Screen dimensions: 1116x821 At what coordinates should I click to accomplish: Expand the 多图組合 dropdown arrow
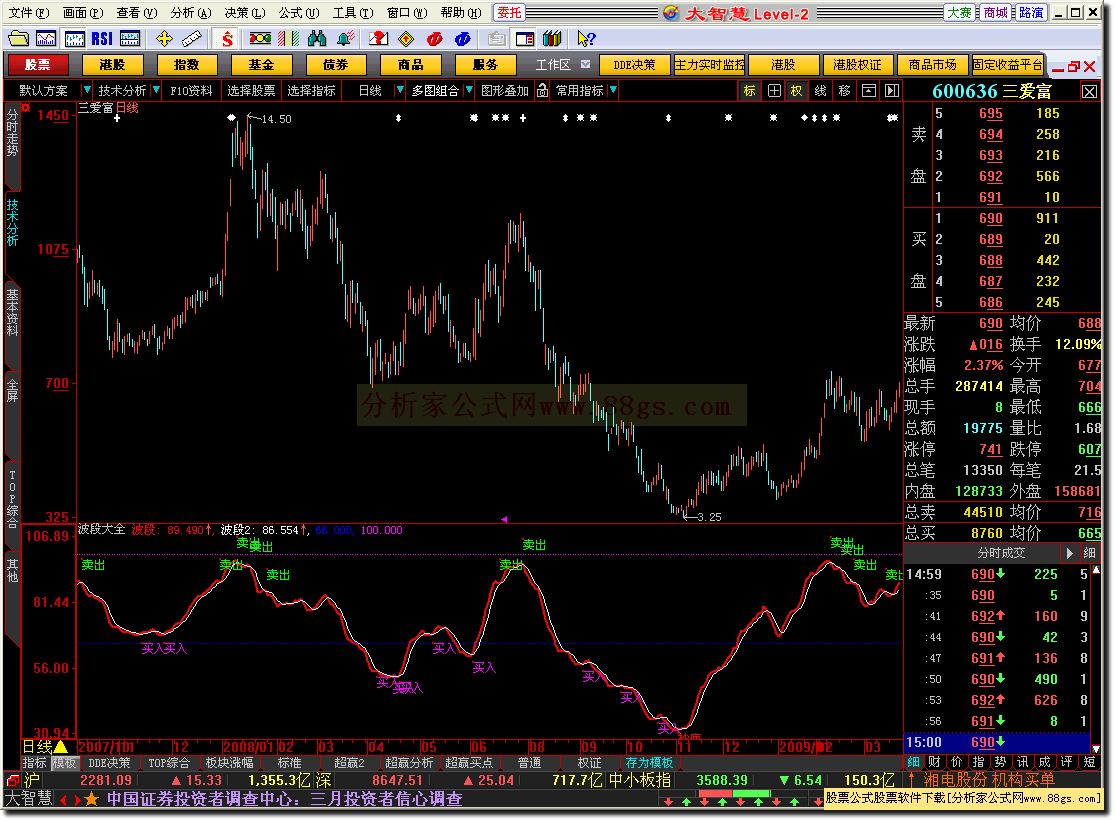click(468, 90)
